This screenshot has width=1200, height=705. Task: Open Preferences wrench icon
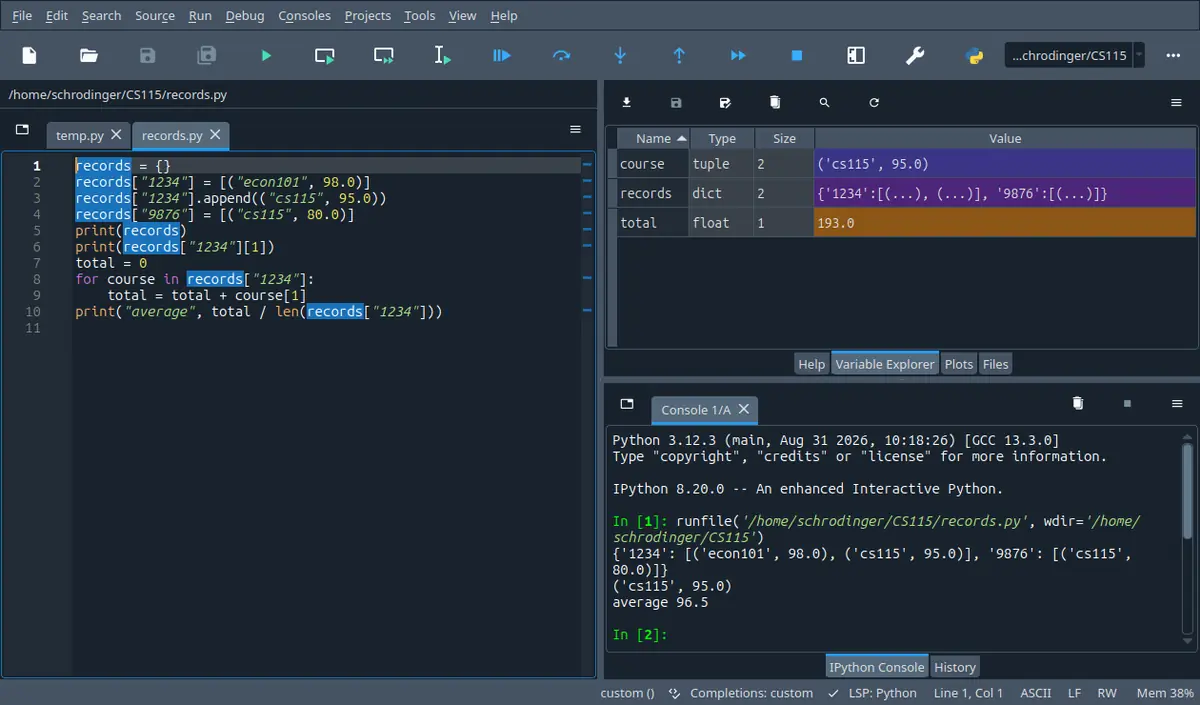[x=915, y=56]
